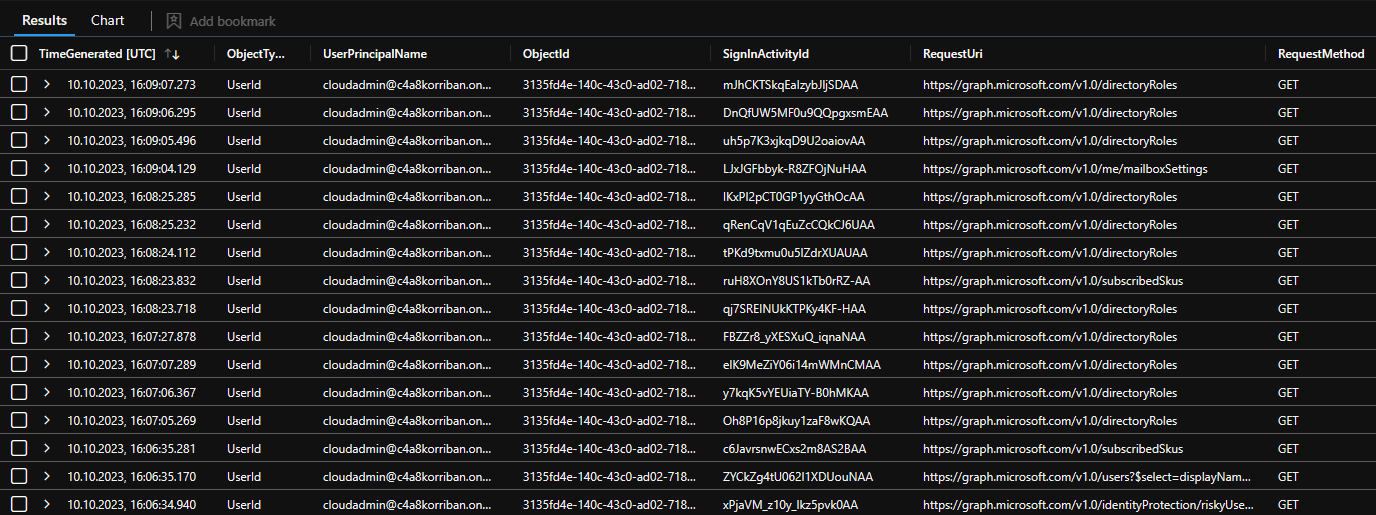Click the ObjectId column header
The width and height of the screenshot is (1376, 515).
click(x=546, y=54)
